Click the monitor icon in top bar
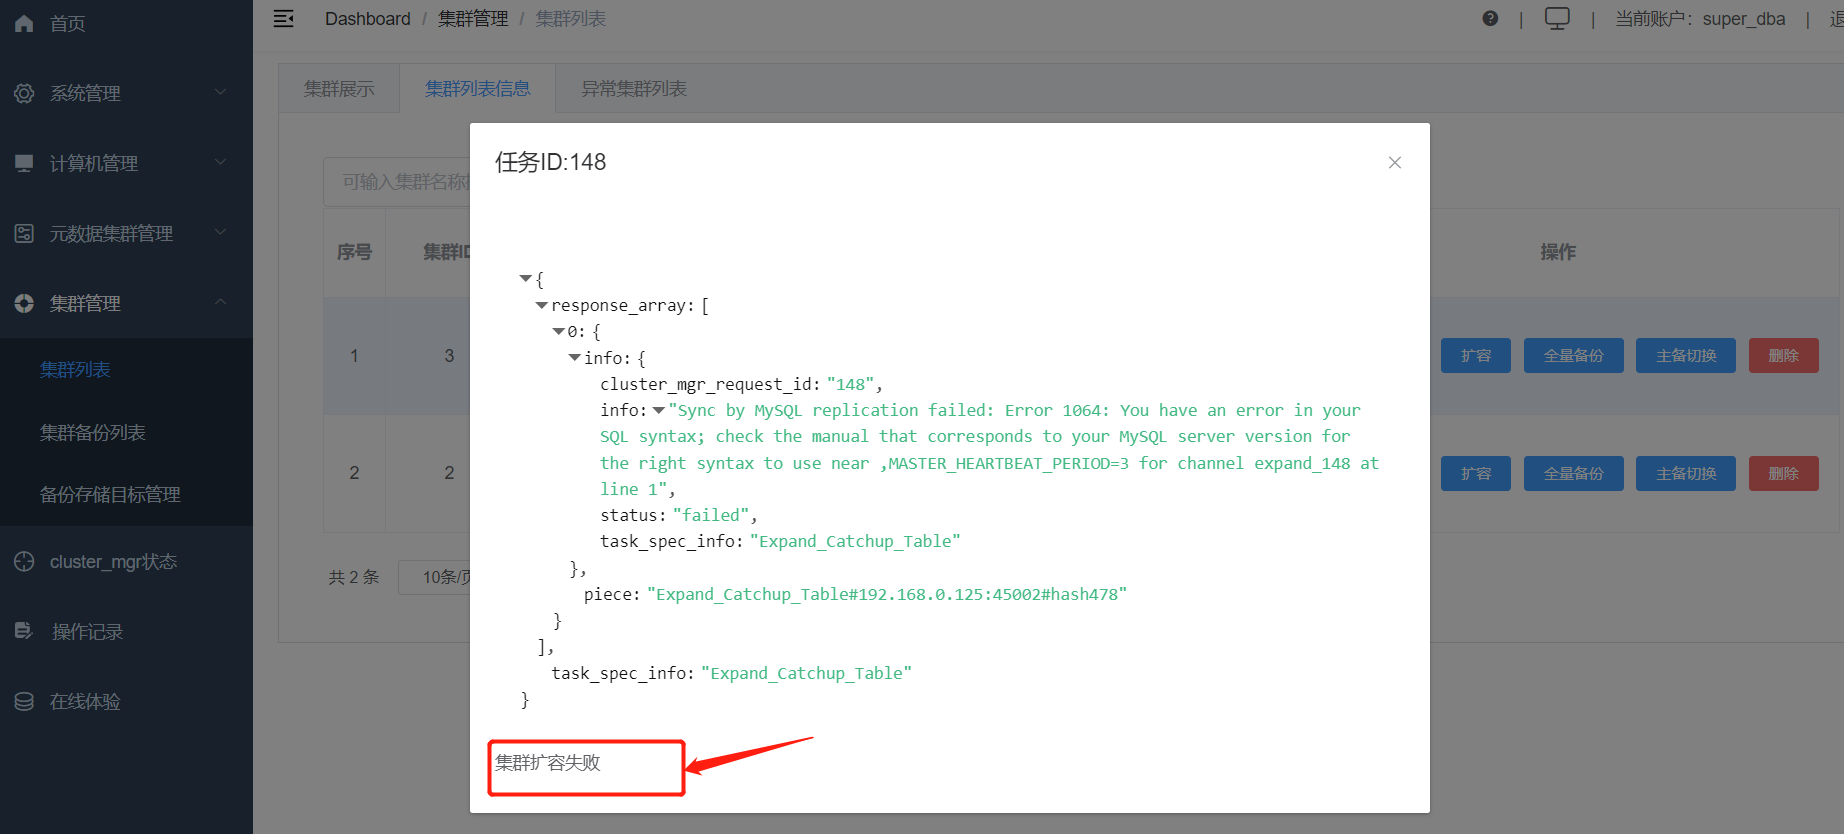Screen dimensions: 1844x834 point(1557,18)
